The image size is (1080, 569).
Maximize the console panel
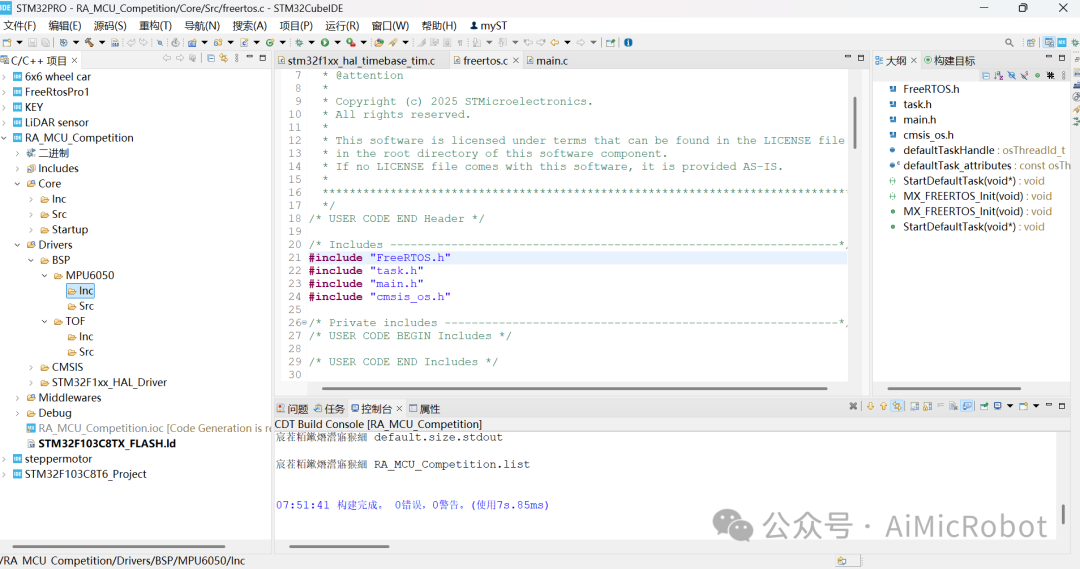pyautogui.click(x=1062, y=406)
